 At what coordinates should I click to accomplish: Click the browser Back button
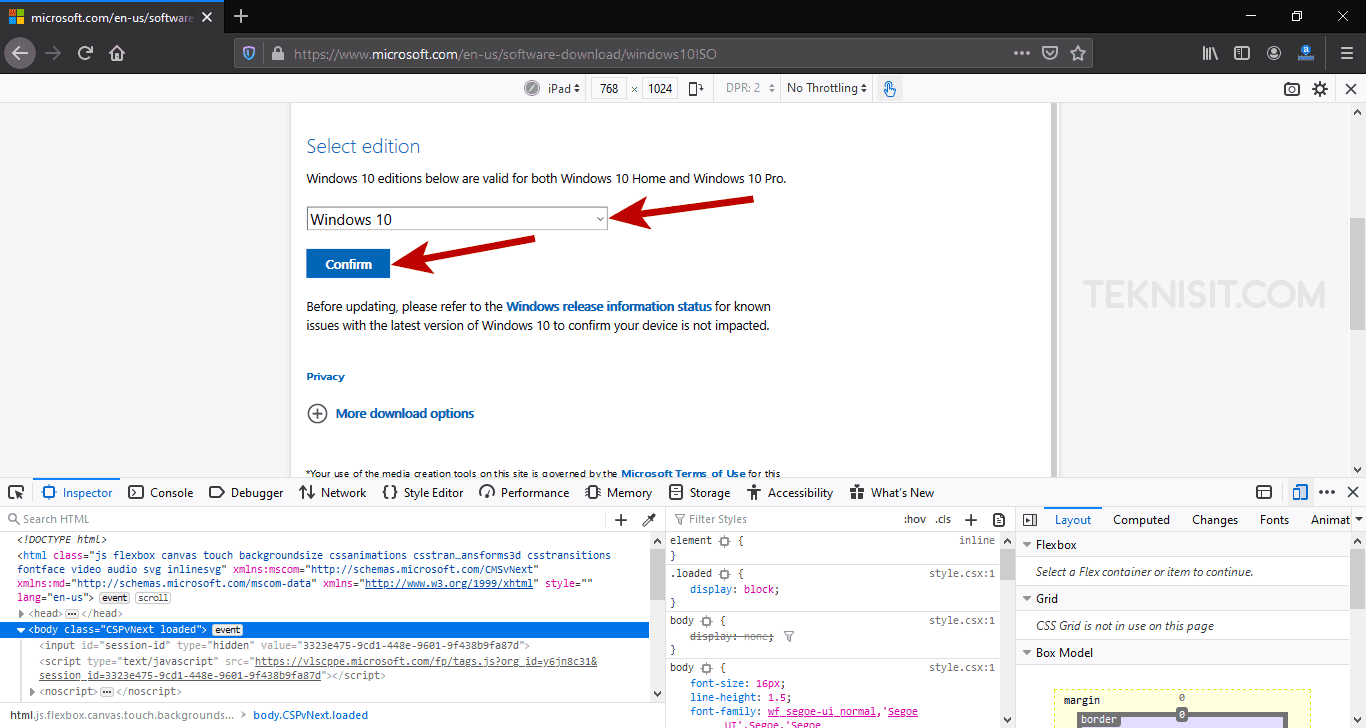point(20,53)
